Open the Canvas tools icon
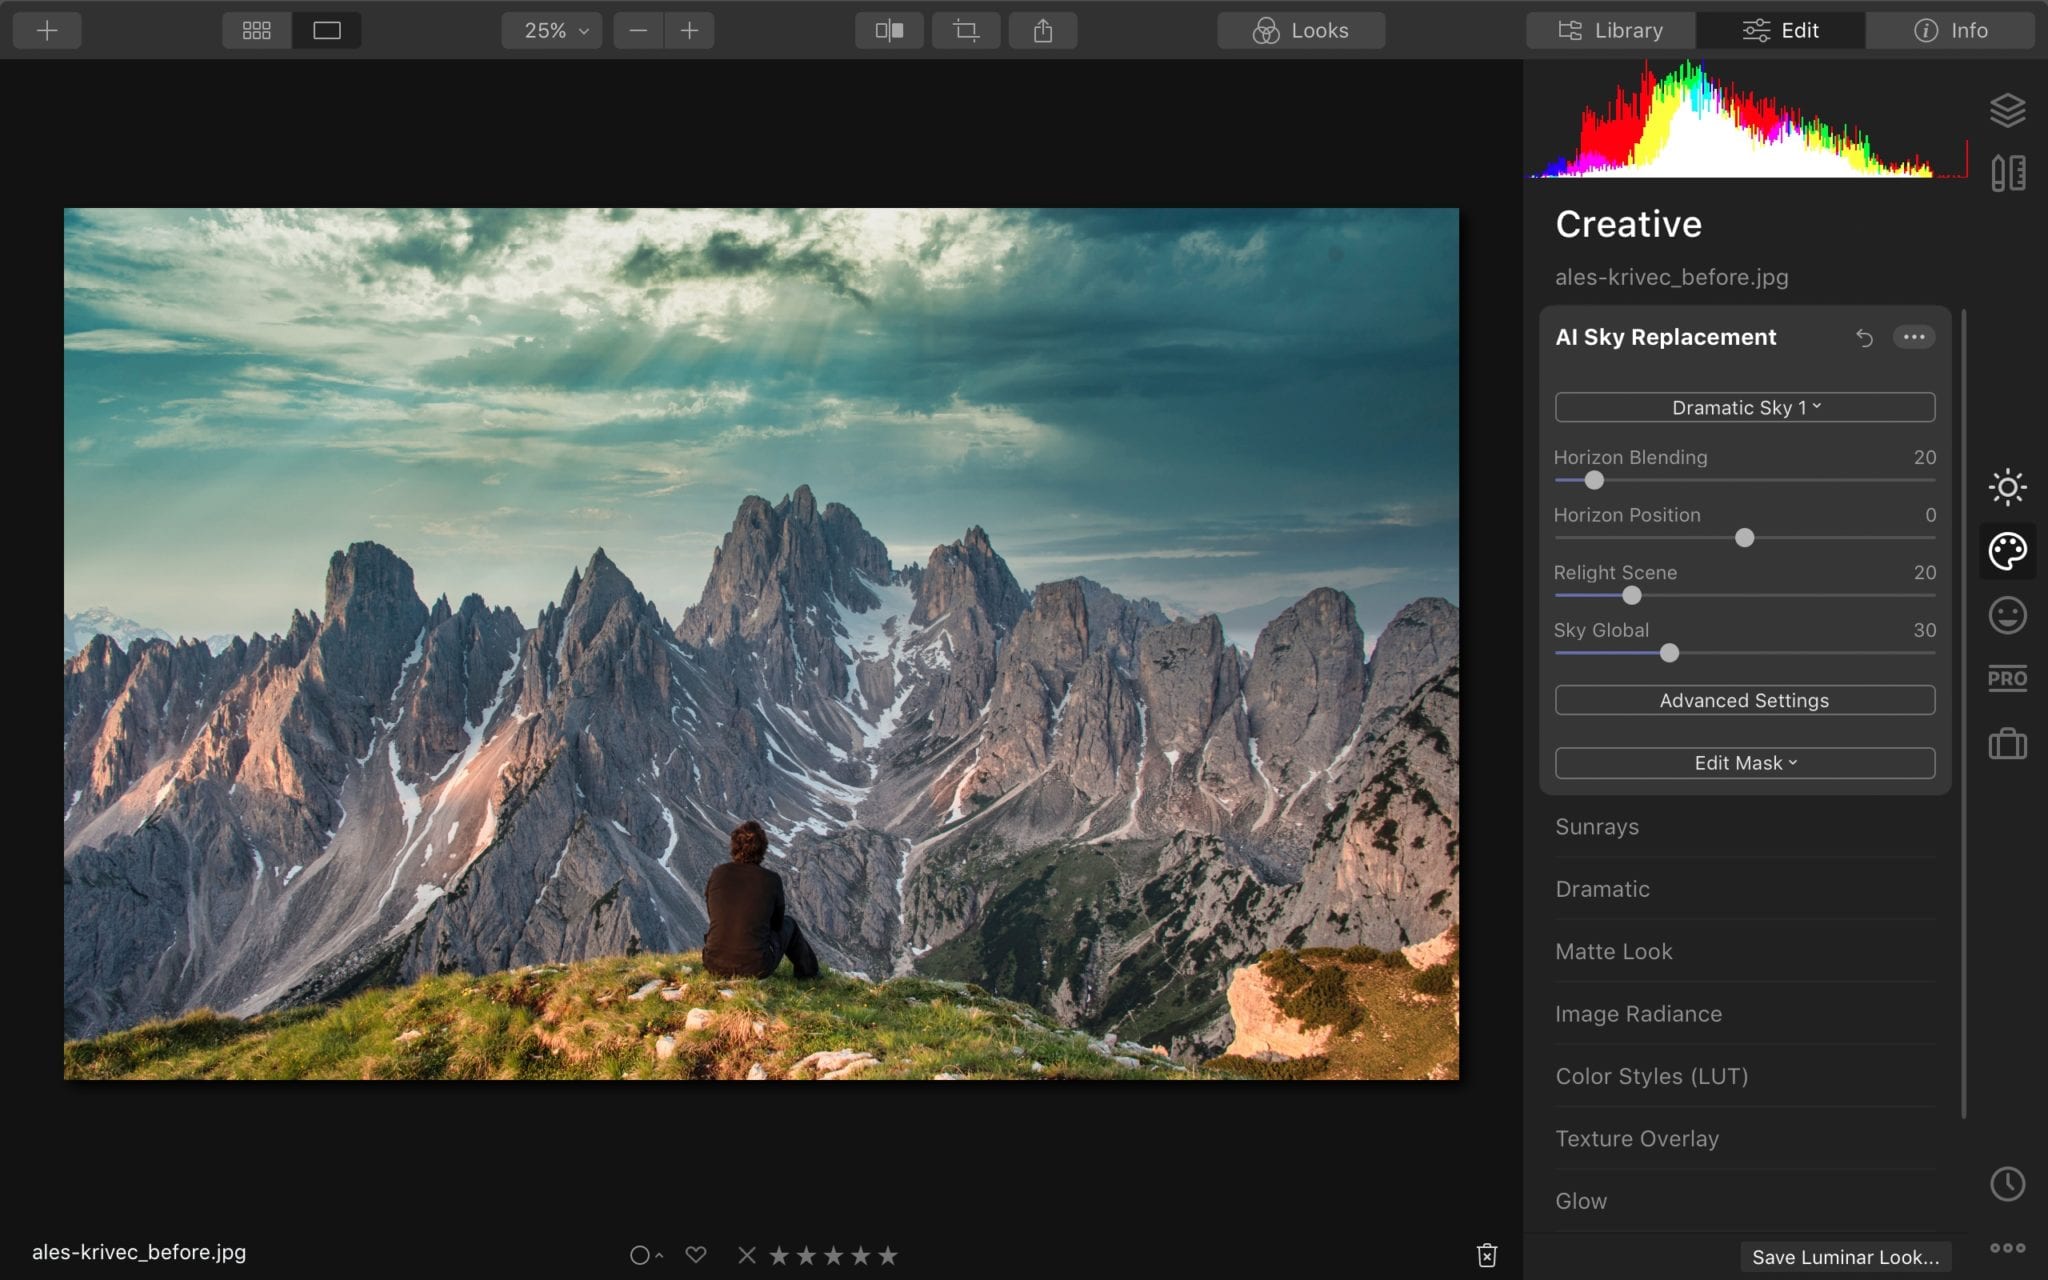2048x1280 pixels. click(x=2007, y=173)
